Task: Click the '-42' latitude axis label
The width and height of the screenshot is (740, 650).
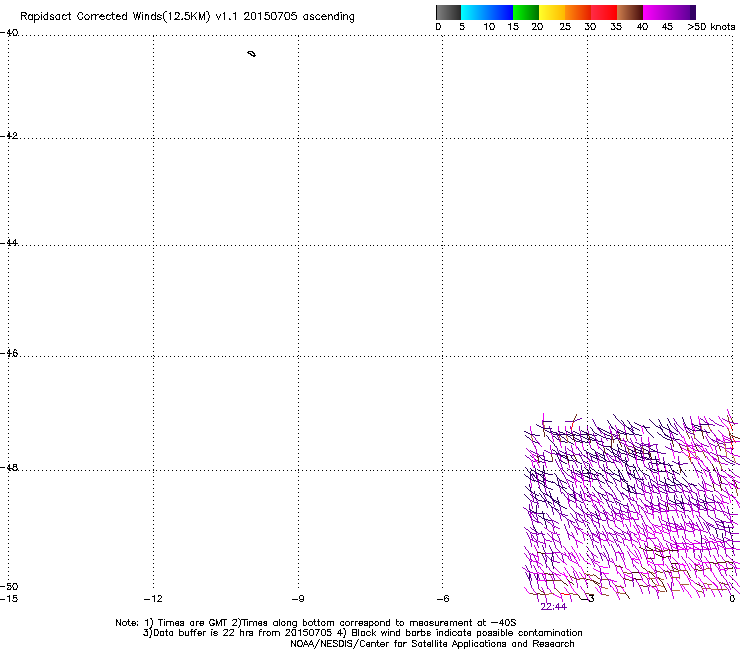Action: click(9, 135)
